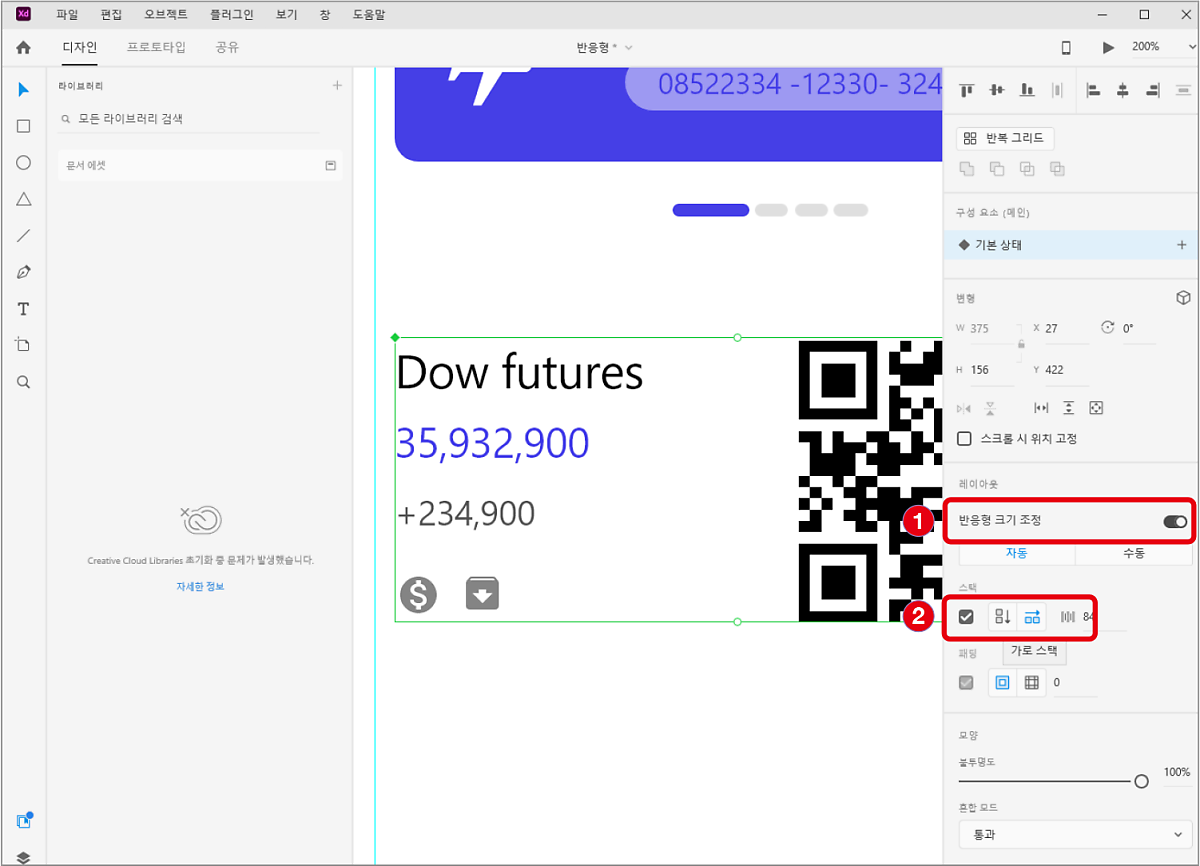The image size is (1200, 866).
Task: Select the Text tool
Action: click(24, 309)
